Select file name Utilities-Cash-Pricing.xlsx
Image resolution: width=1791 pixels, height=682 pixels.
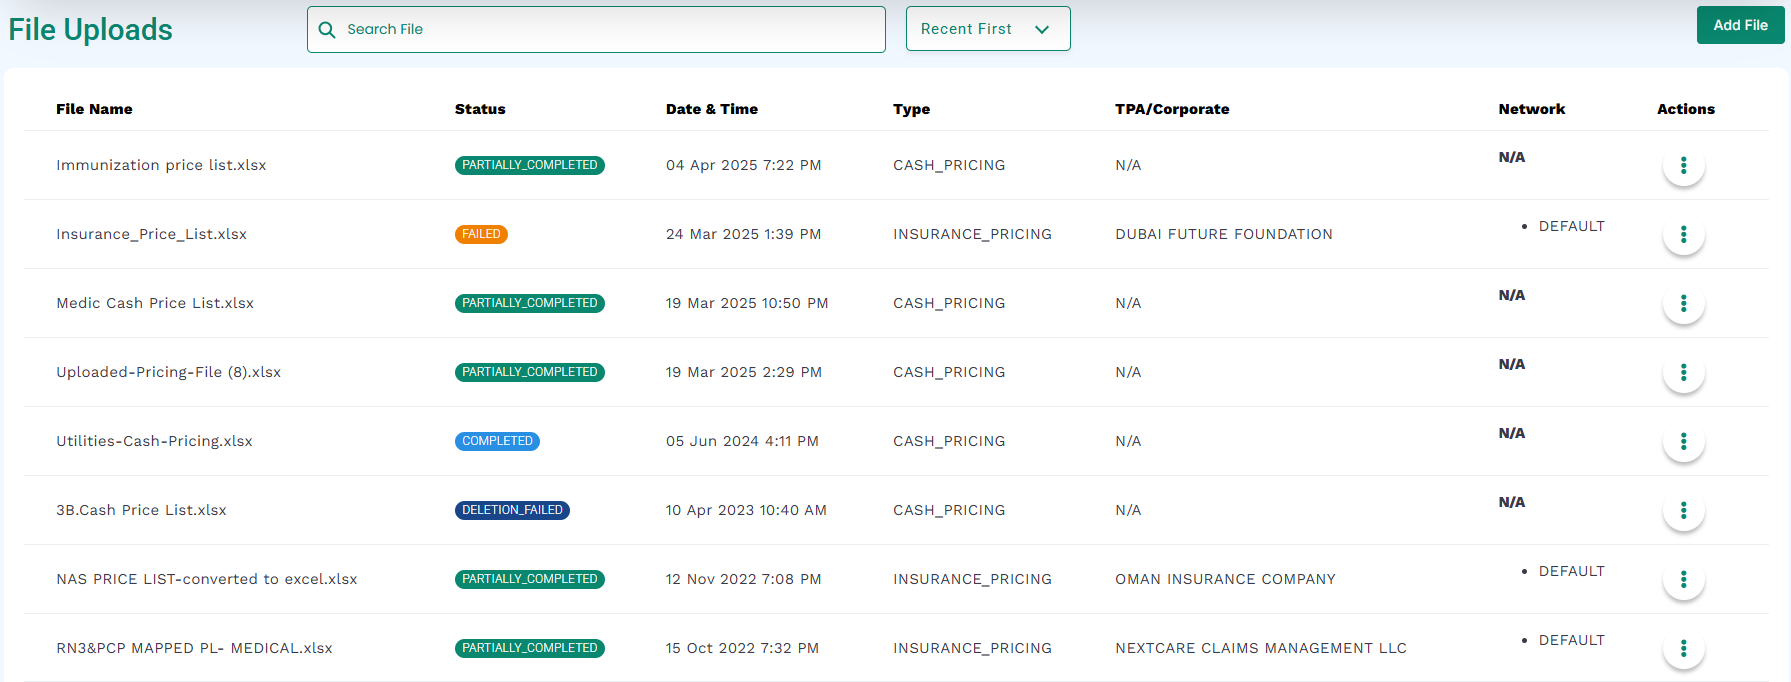point(154,441)
